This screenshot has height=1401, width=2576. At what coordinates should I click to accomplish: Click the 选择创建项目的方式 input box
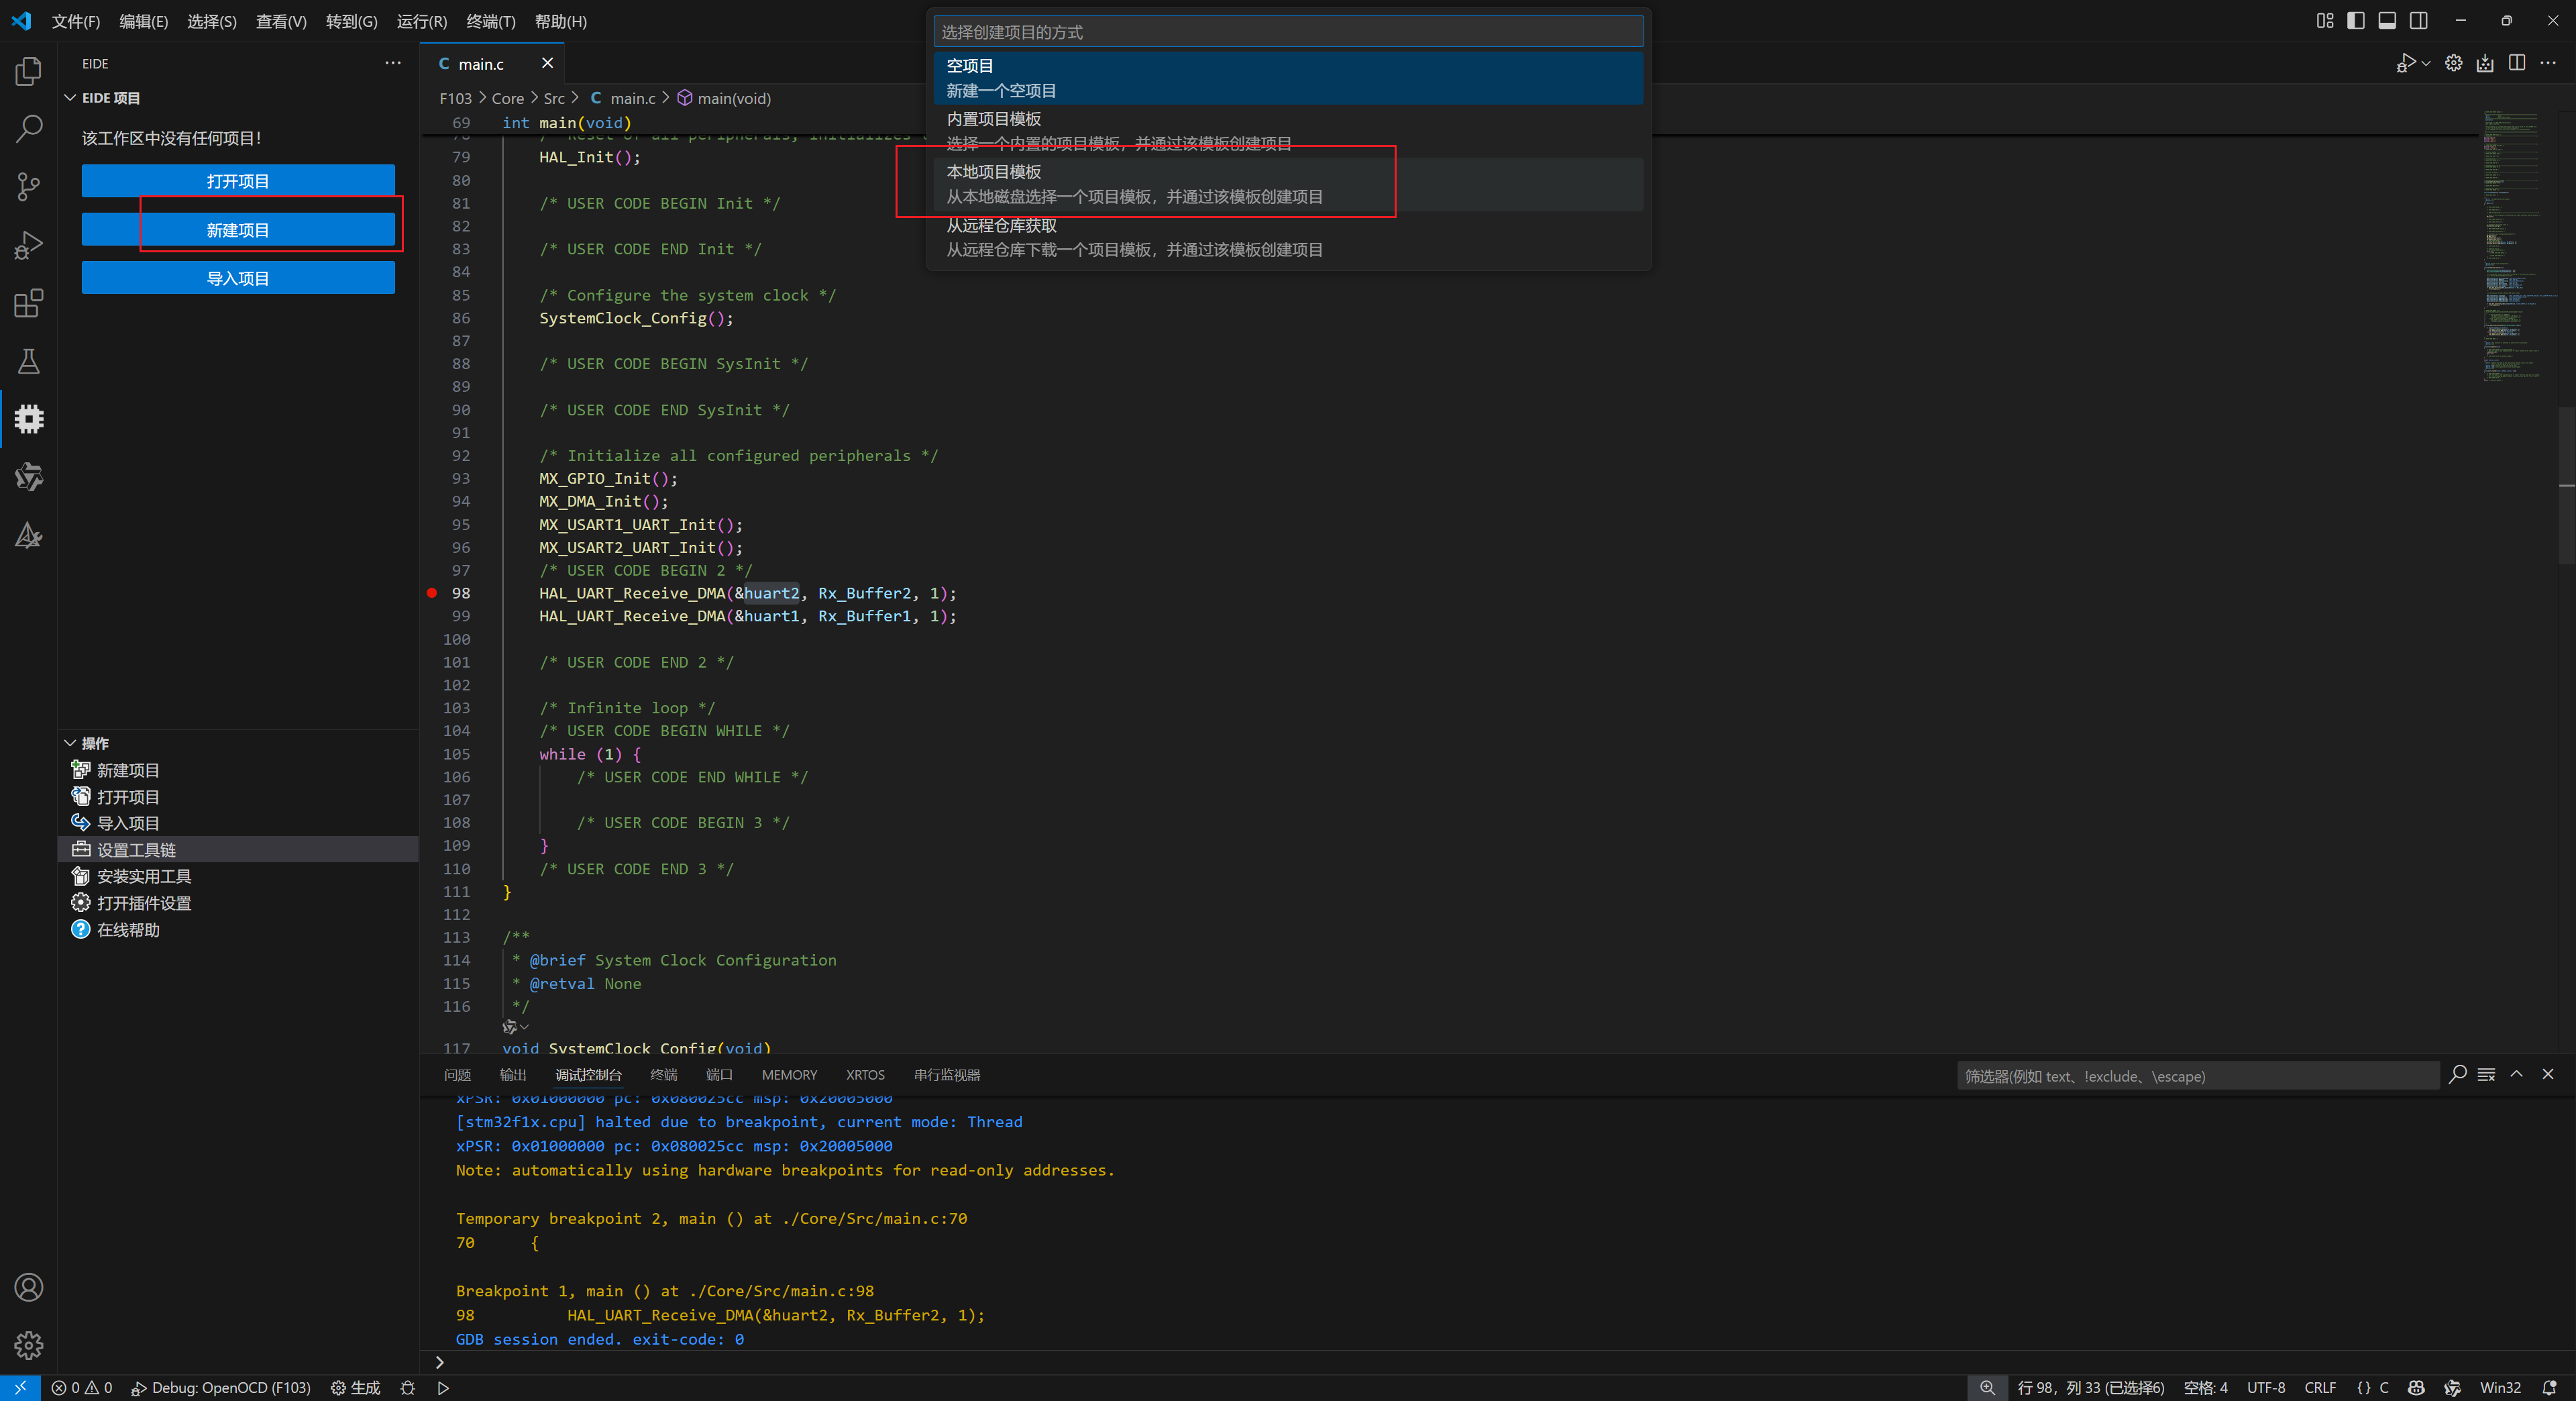[x=1288, y=32]
